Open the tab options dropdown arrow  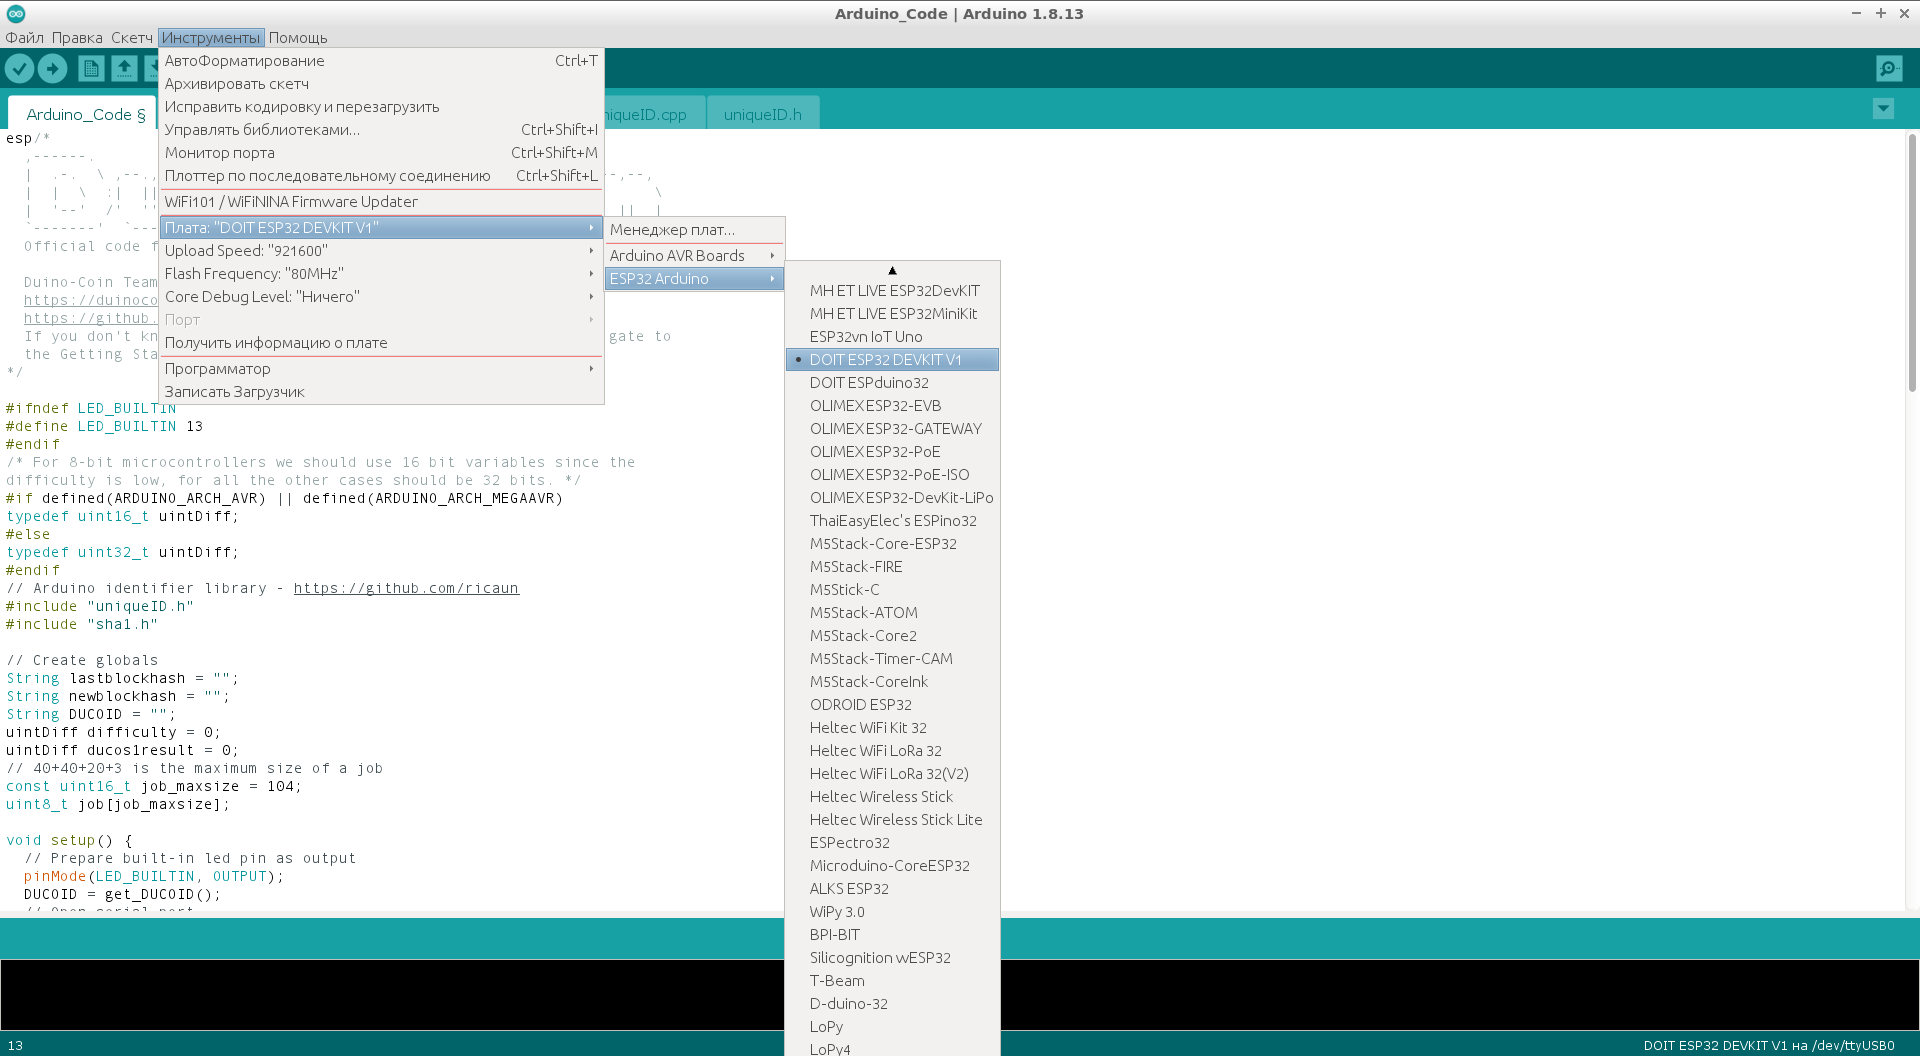coord(1883,108)
